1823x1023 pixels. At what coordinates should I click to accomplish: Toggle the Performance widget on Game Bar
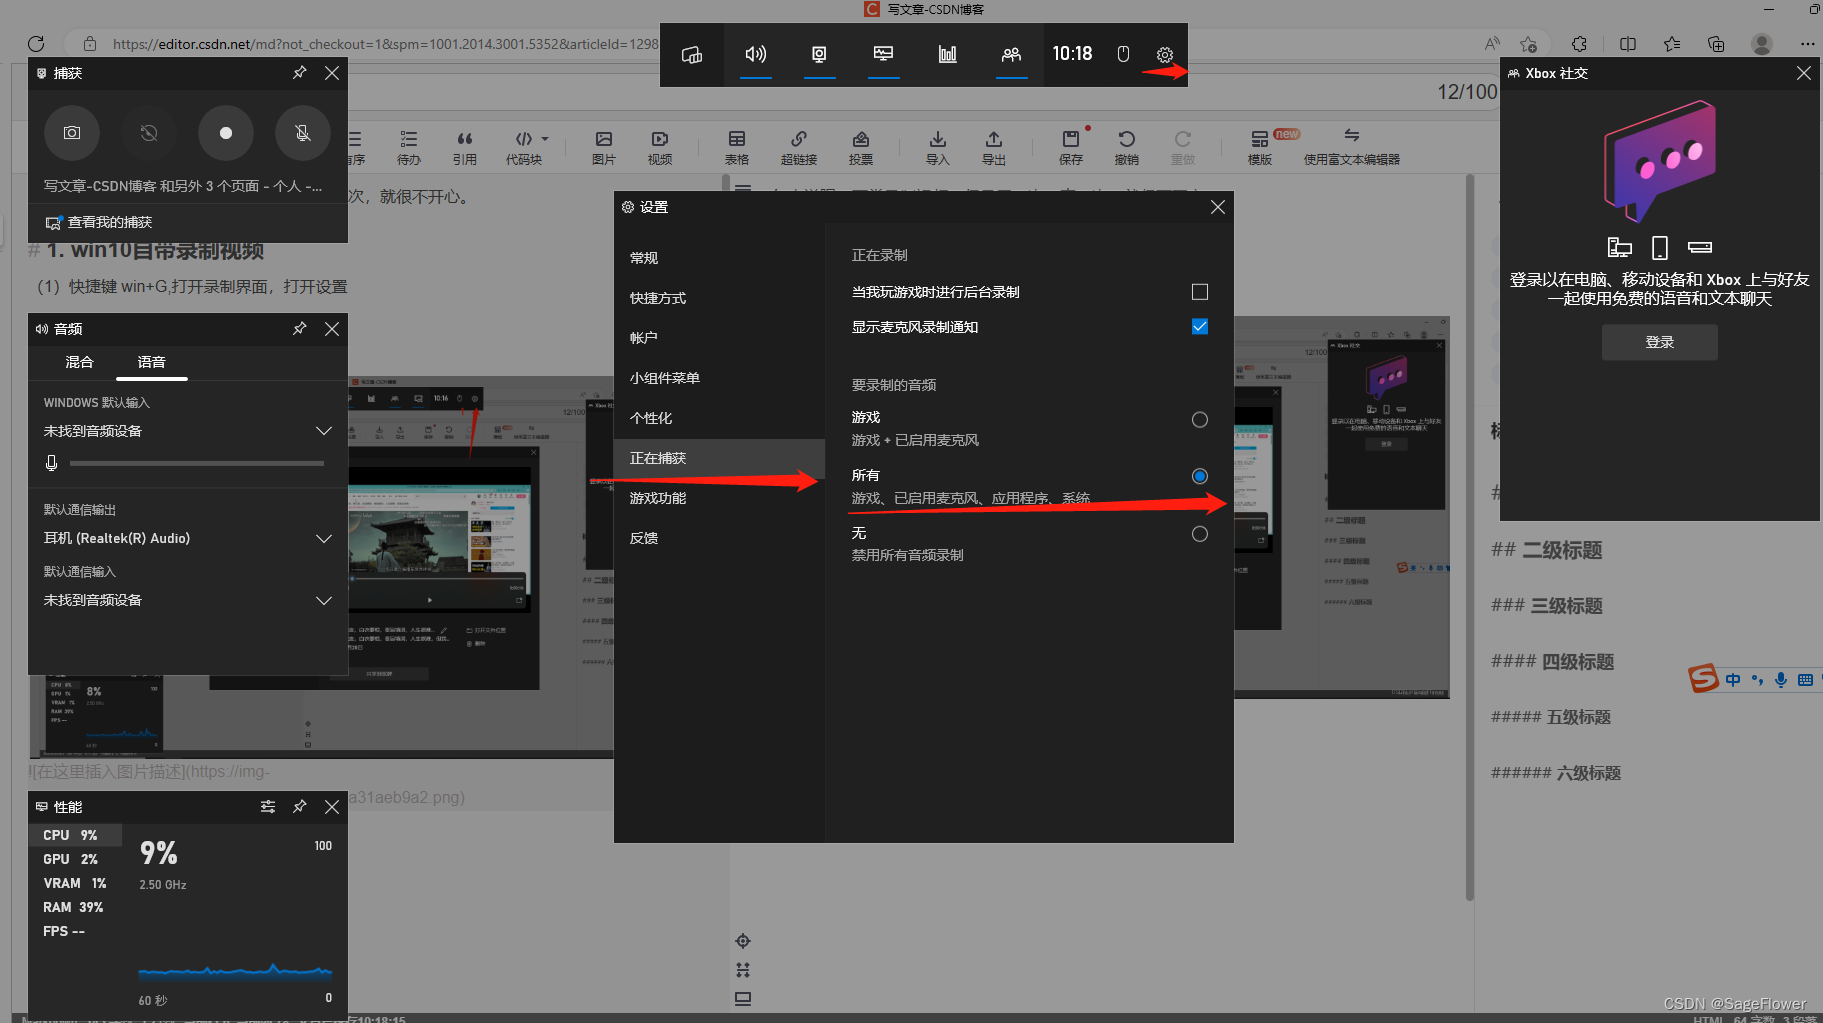[x=883, y=54]
